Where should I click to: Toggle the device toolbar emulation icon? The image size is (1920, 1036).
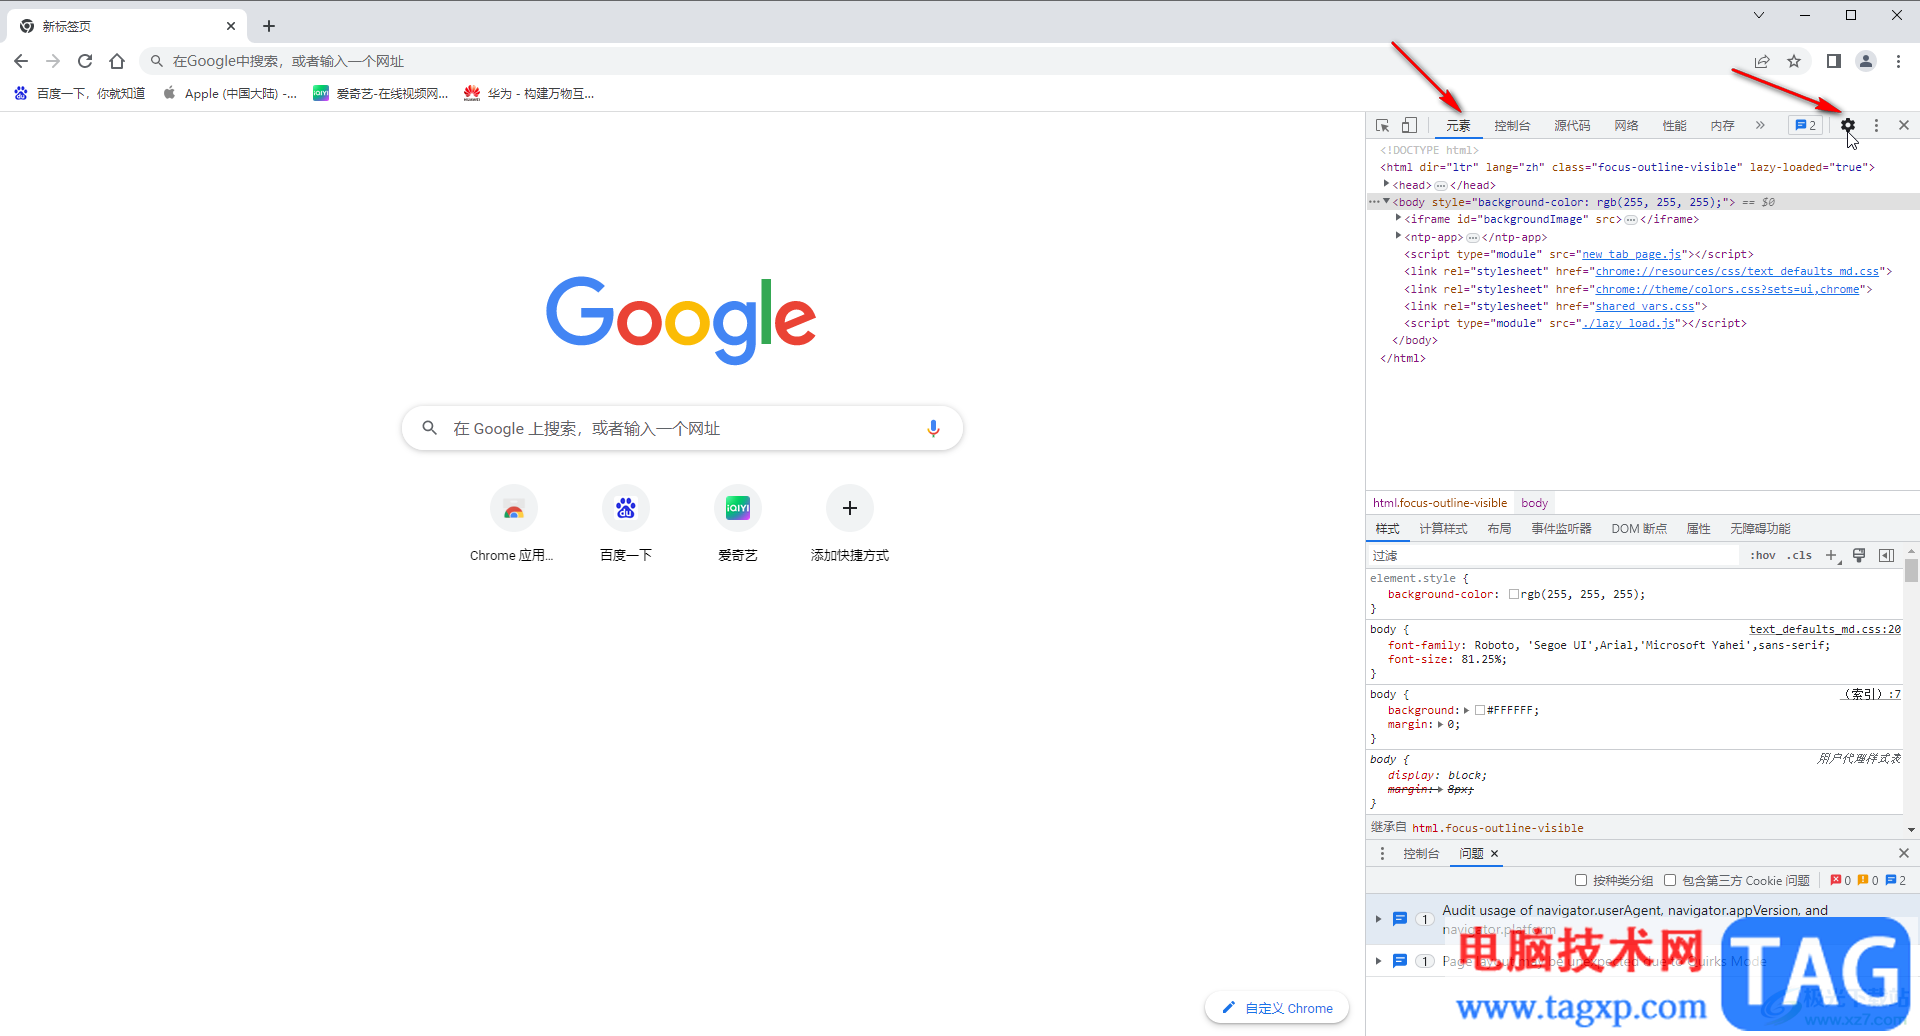coord(1409,126)
